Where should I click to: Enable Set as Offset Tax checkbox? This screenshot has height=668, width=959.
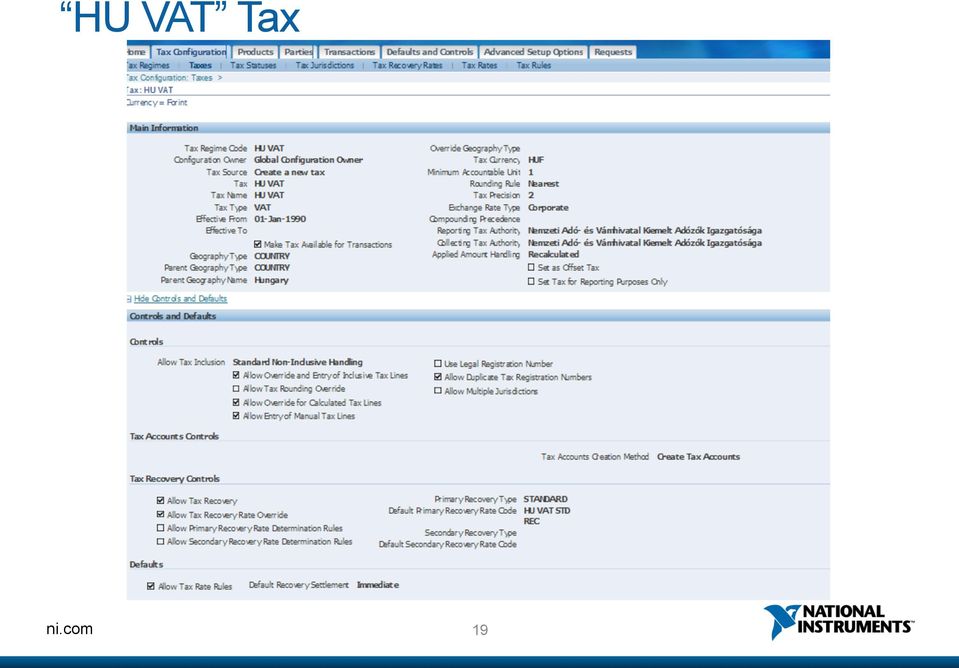[x=531, y=267]
